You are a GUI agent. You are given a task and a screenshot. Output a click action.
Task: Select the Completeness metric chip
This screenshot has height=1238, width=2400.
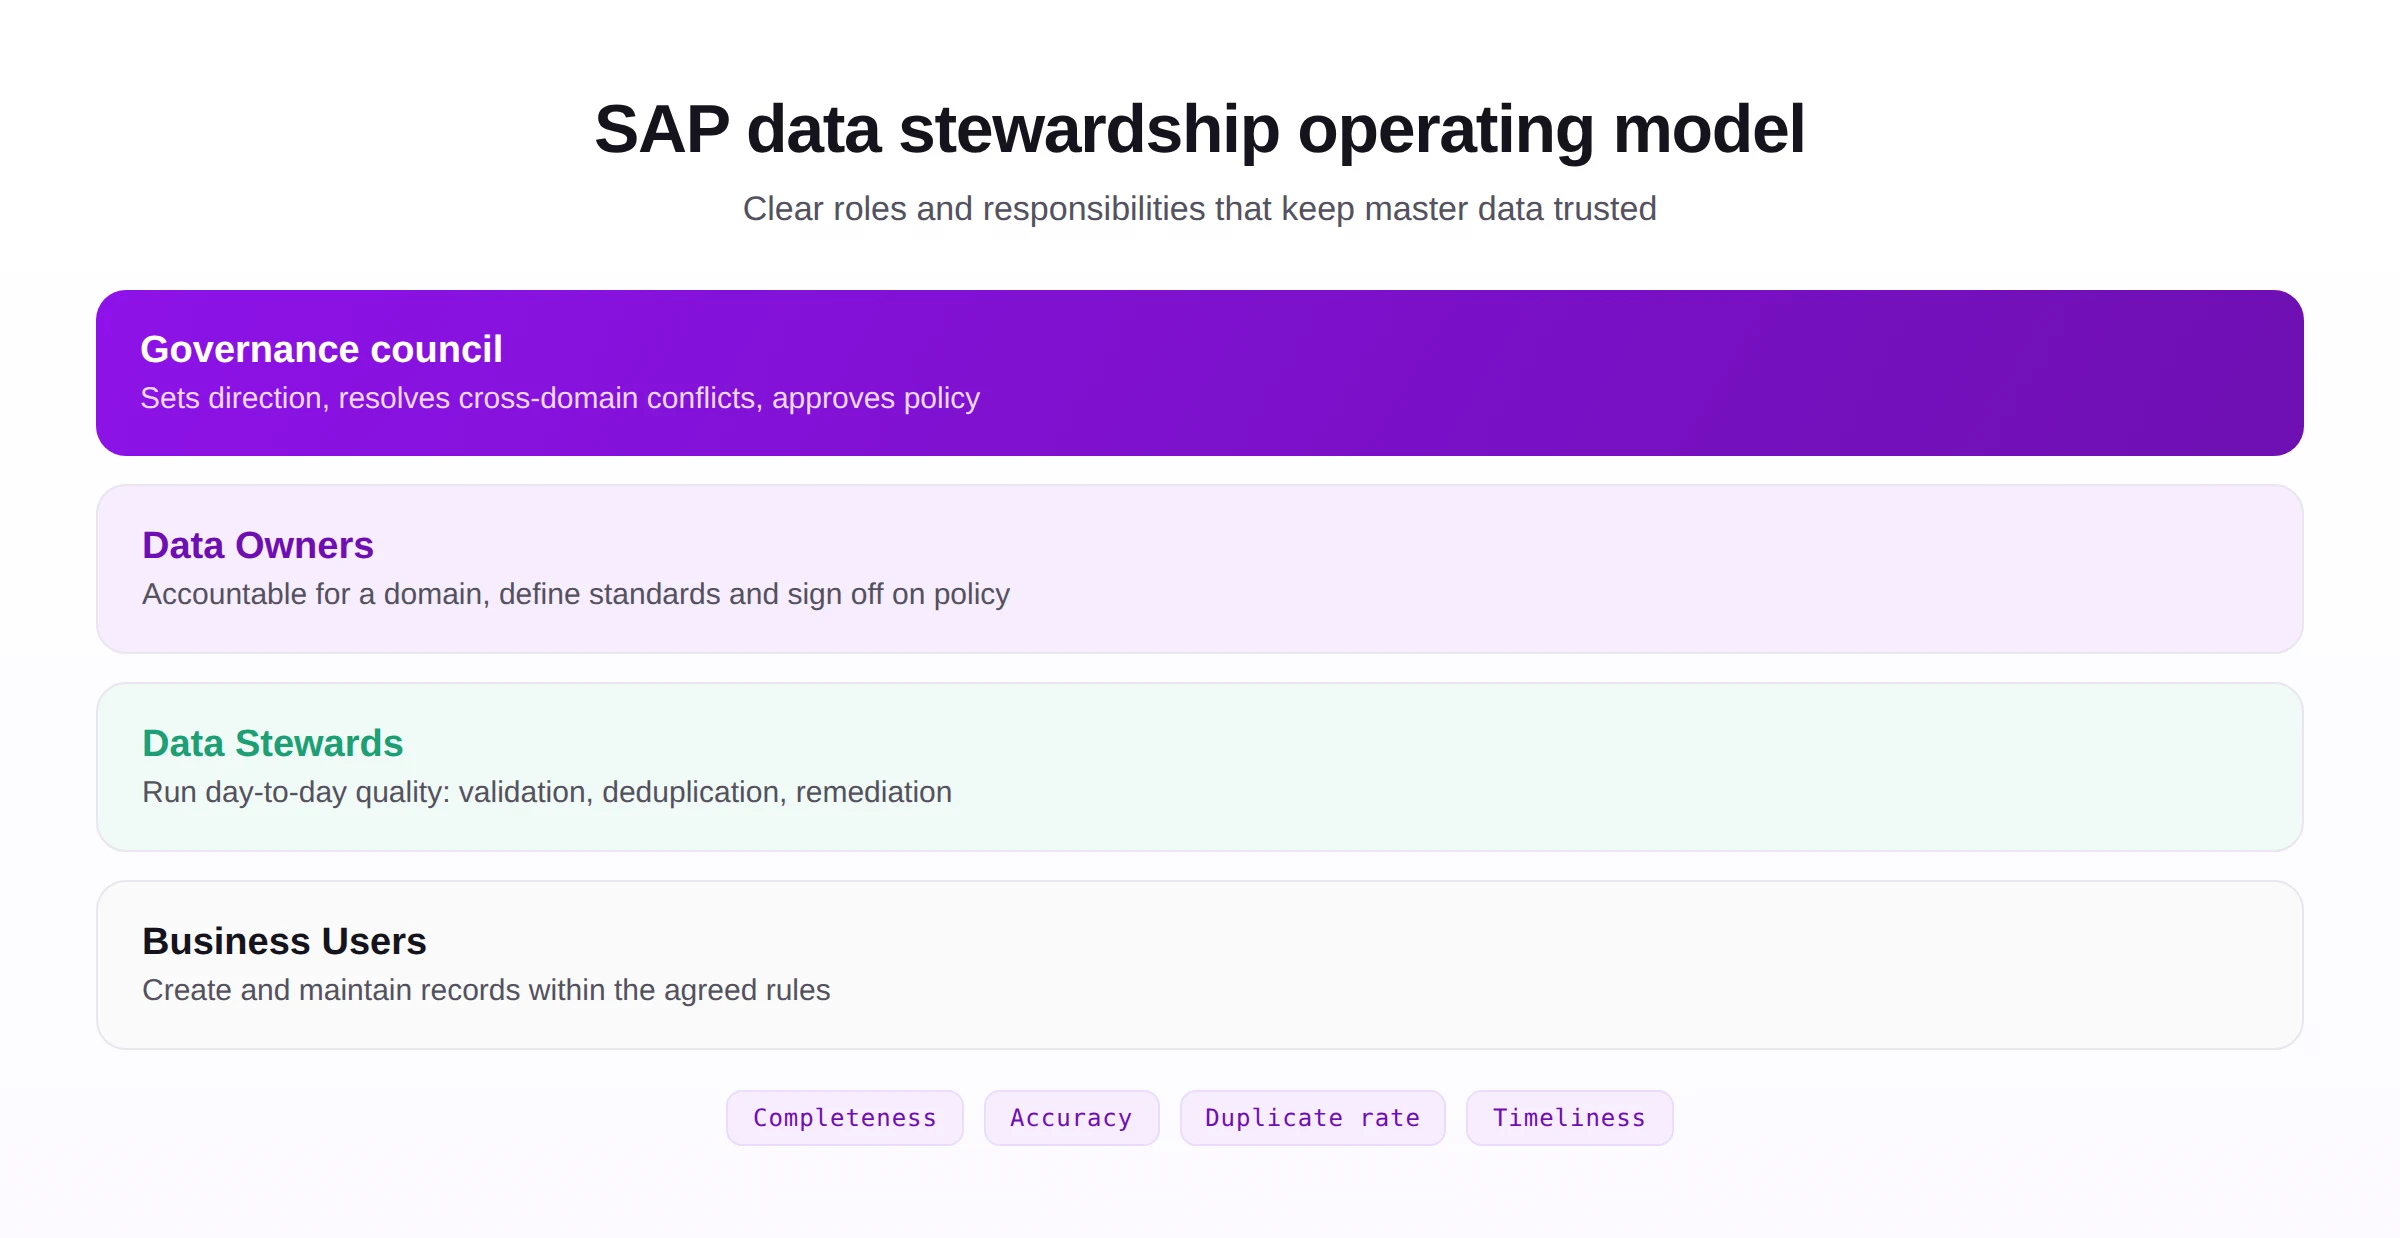(845, 1118)
